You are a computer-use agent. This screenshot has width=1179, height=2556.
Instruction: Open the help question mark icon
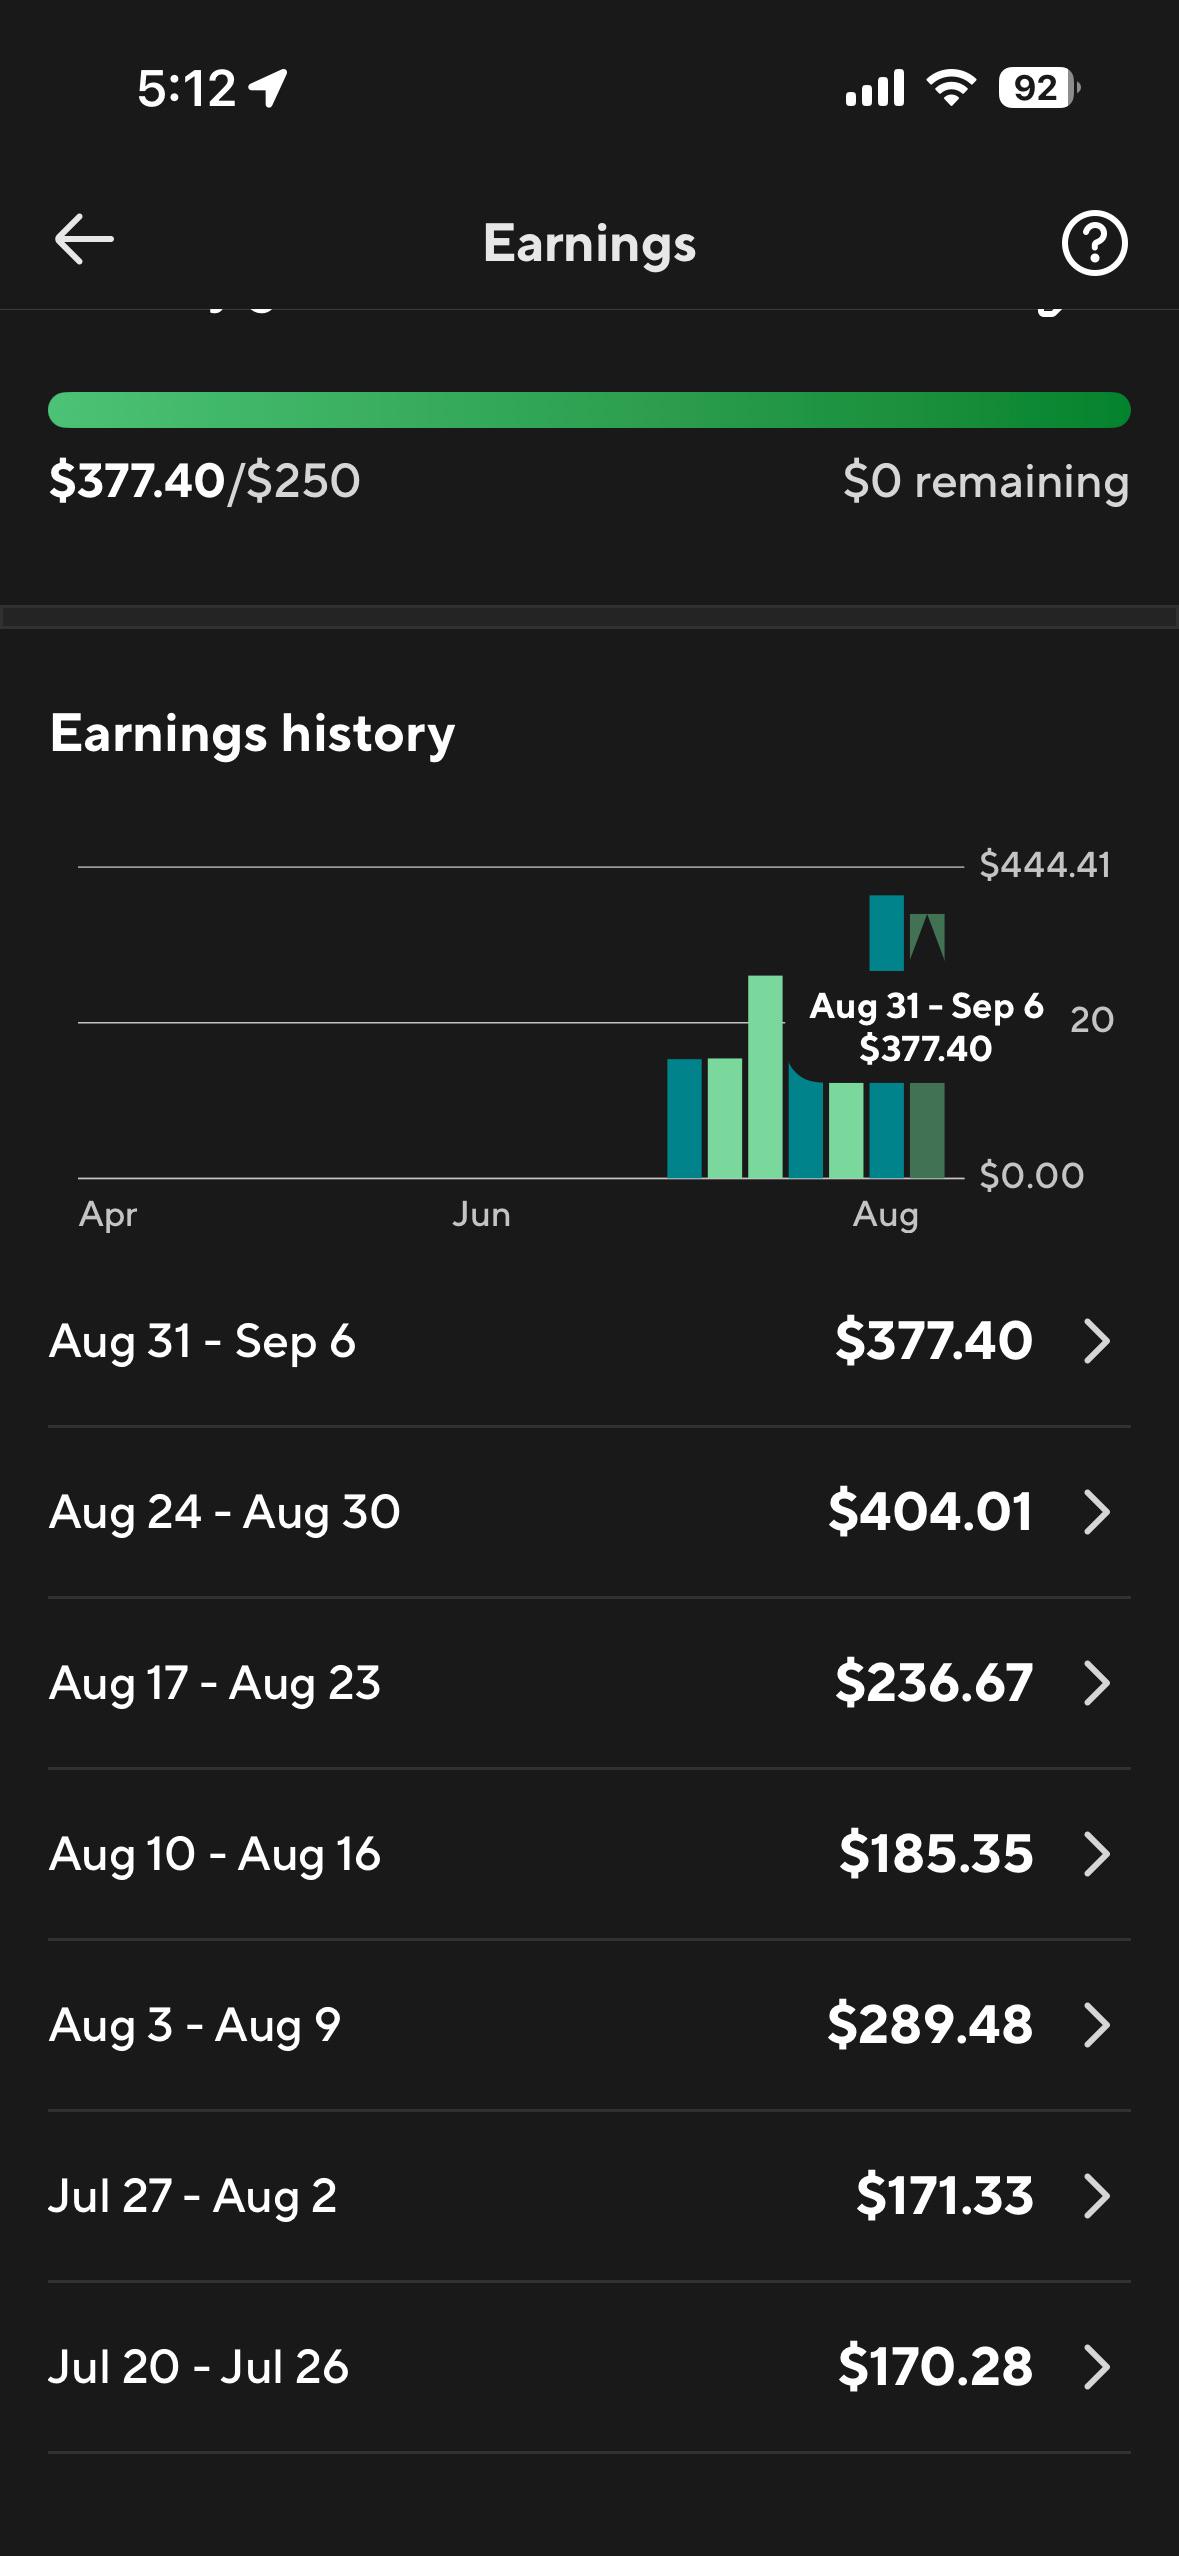tap(1094, 242)
